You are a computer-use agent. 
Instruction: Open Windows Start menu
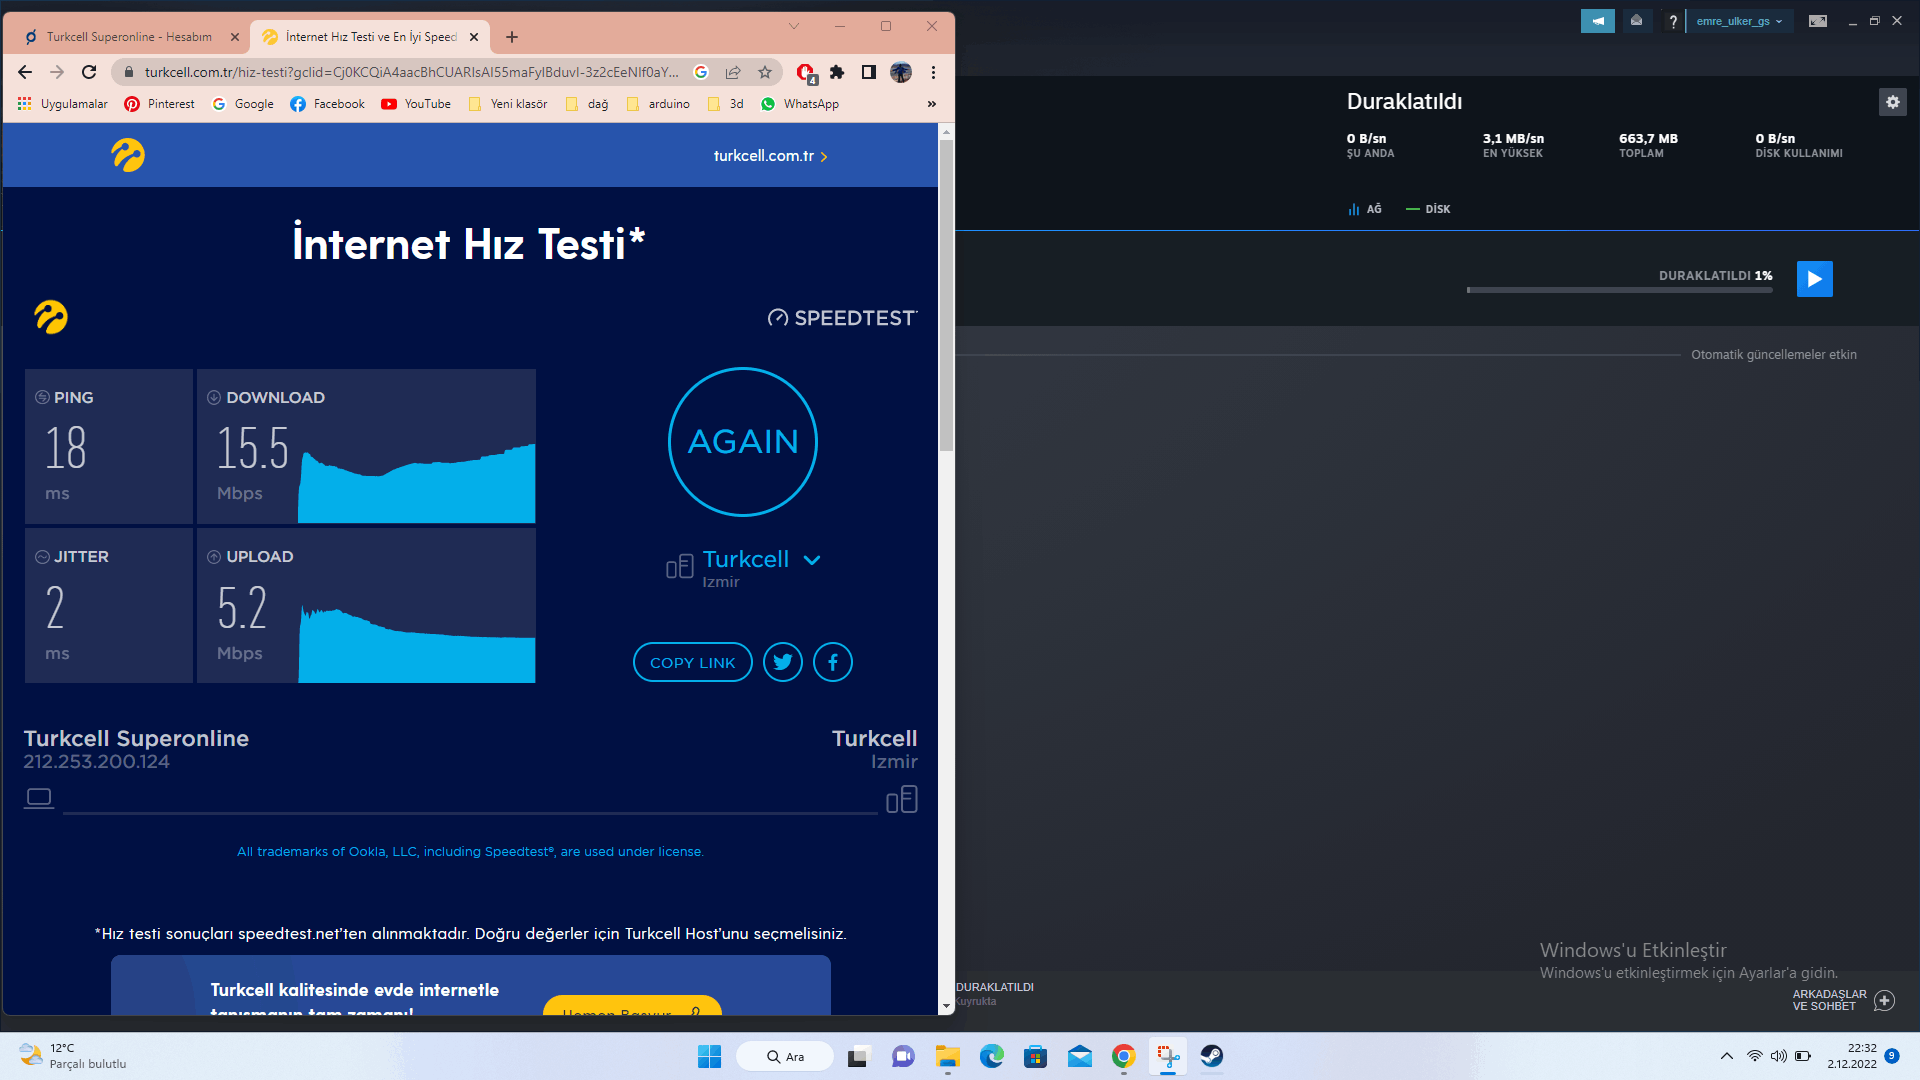click(x=709, y=1056)
